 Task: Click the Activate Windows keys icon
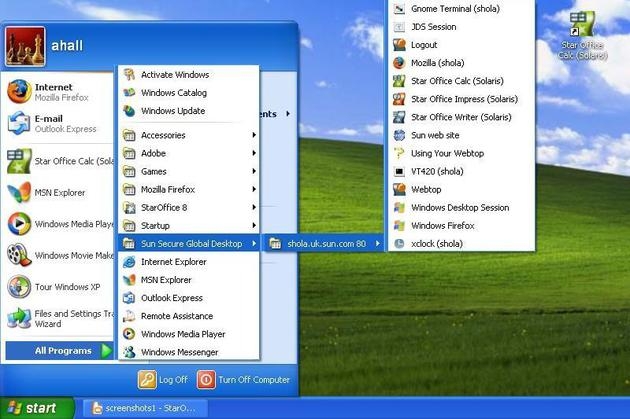[x=129, y=75]
